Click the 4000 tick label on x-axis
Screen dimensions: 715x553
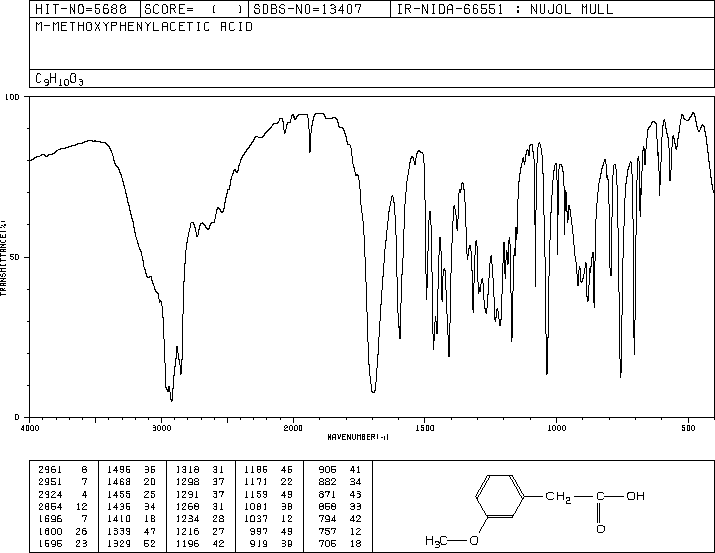tap(30, 428)
